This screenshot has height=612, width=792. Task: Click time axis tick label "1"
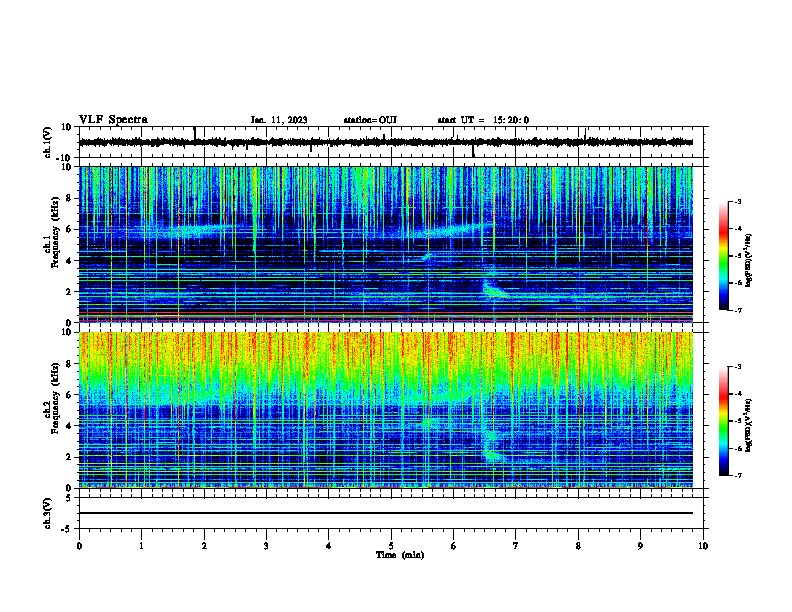click(141, 546)
